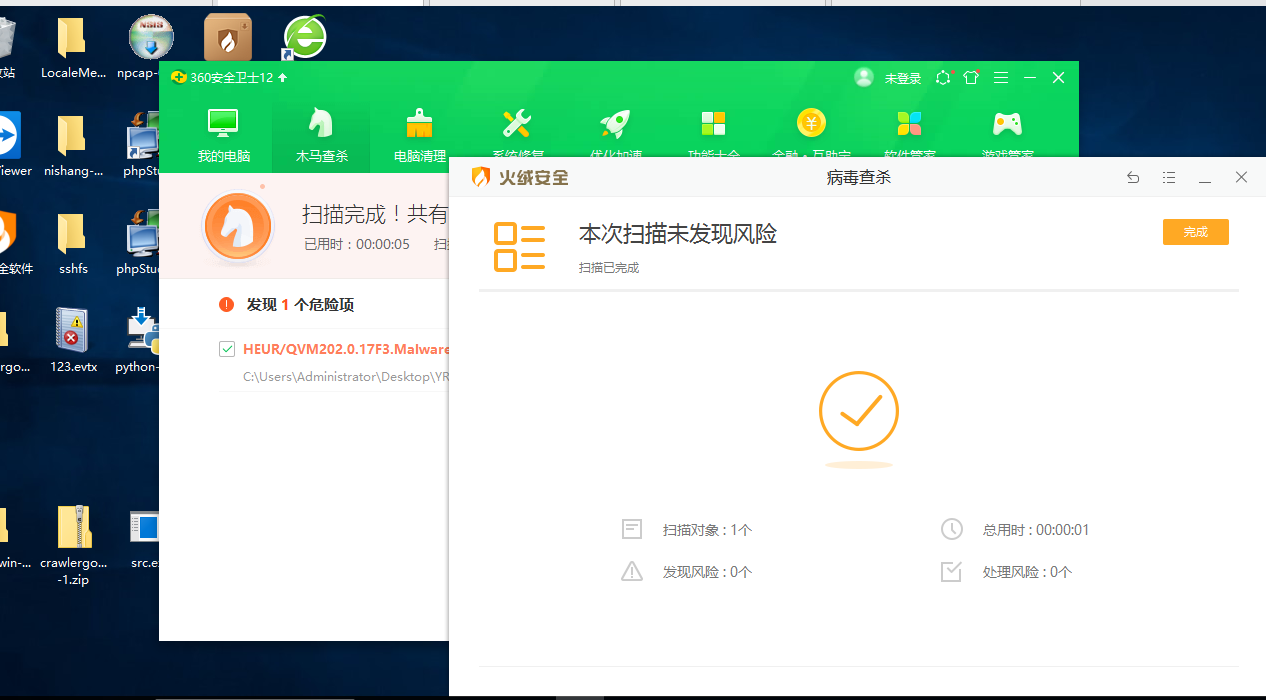Open the 360 notification hexagon icon
This screenshot has height=700, width=1266.
[x=943, y=77]
